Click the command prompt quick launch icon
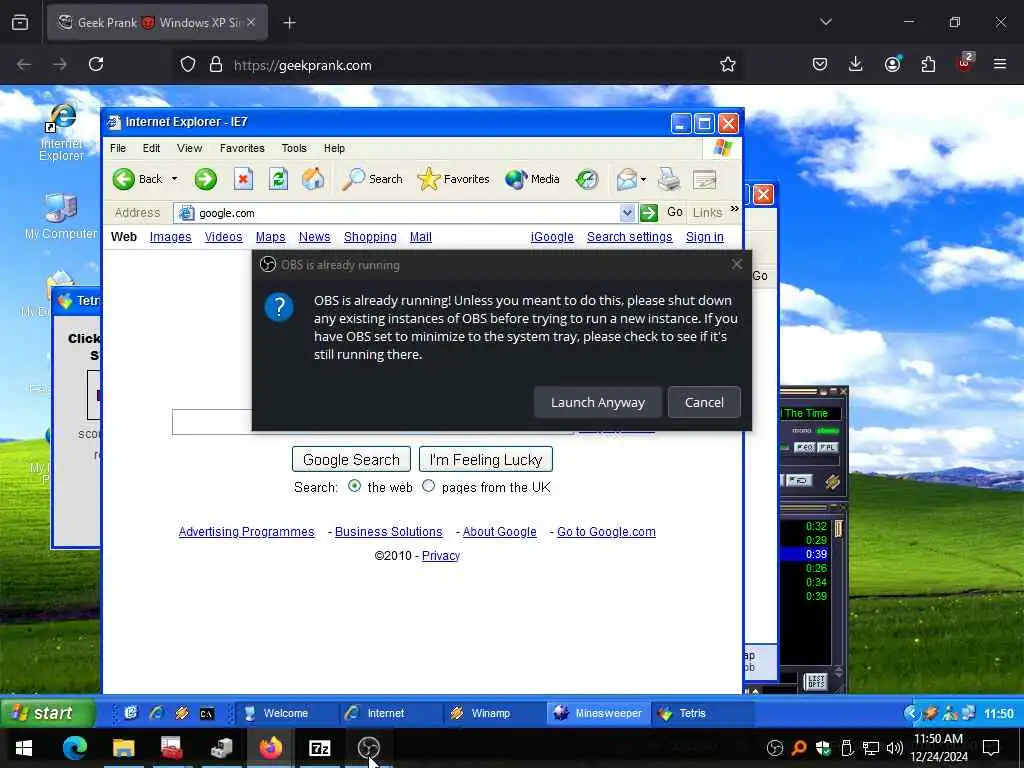The height and width of the screenshot is (768, 1024). click(207, 714)
